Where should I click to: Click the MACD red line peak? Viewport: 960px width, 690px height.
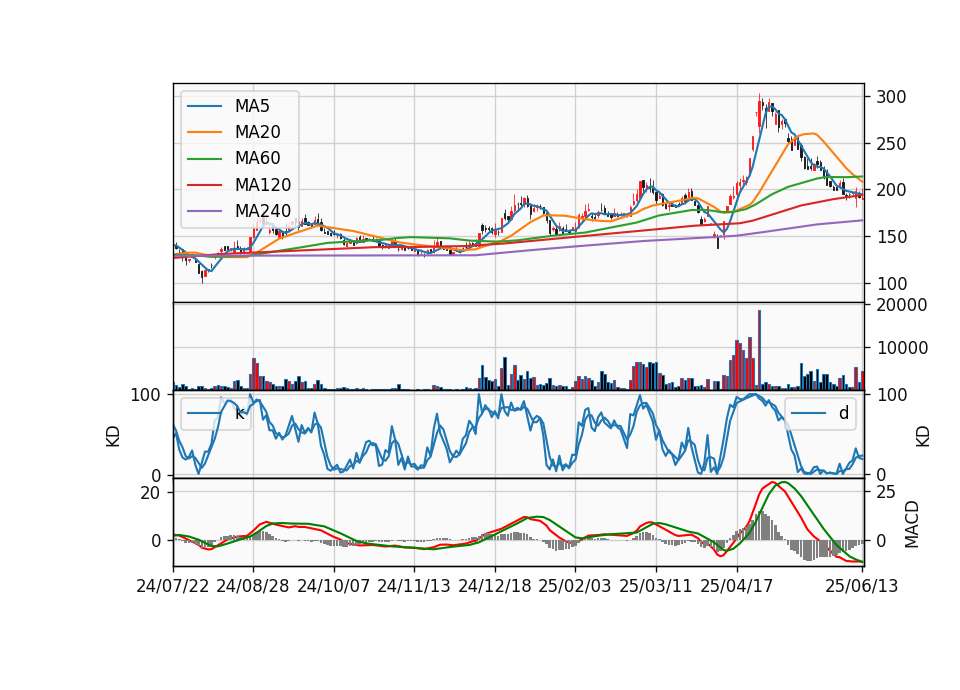tap(773, 482)
